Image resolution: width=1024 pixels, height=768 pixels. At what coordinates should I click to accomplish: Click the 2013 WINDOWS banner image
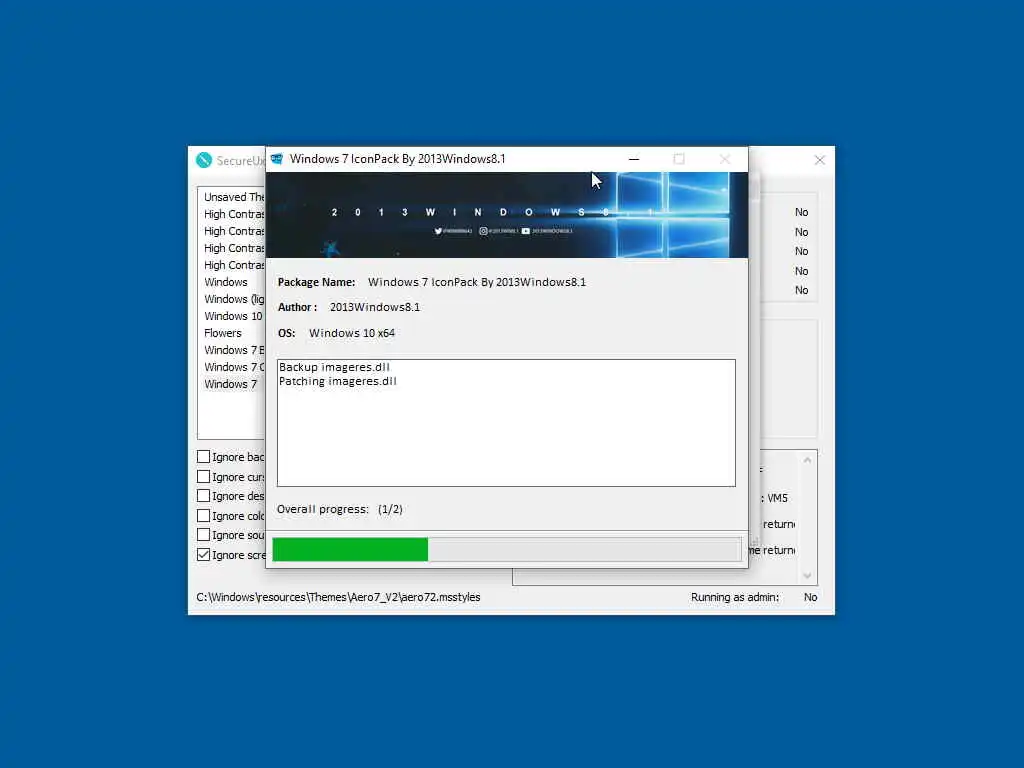tap(507, 215)
